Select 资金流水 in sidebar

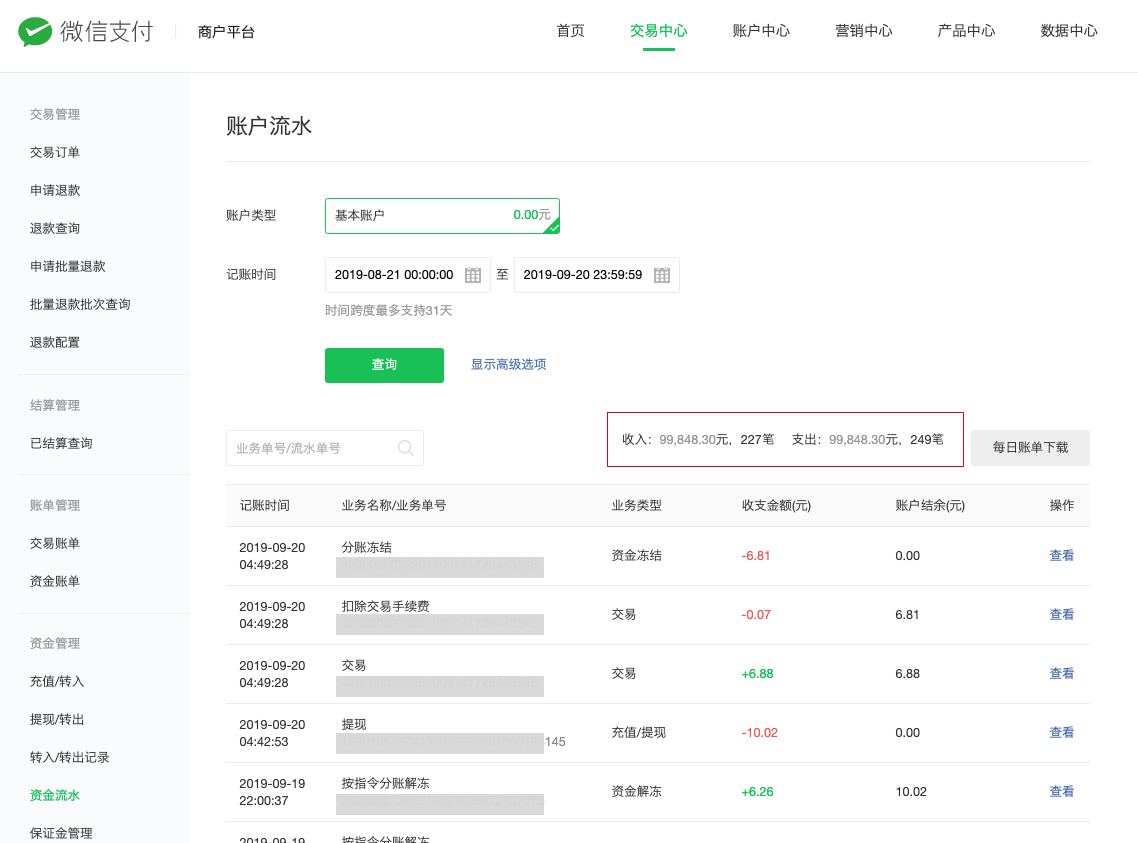click(x=54, y=795)
